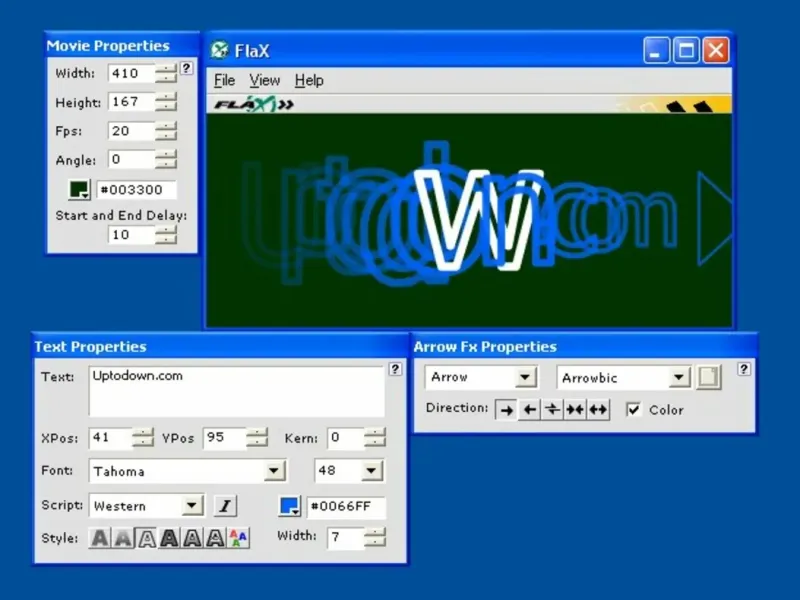Open help for Arrow Fx Properties panel

pyautogui.click(x=744, y=369)
